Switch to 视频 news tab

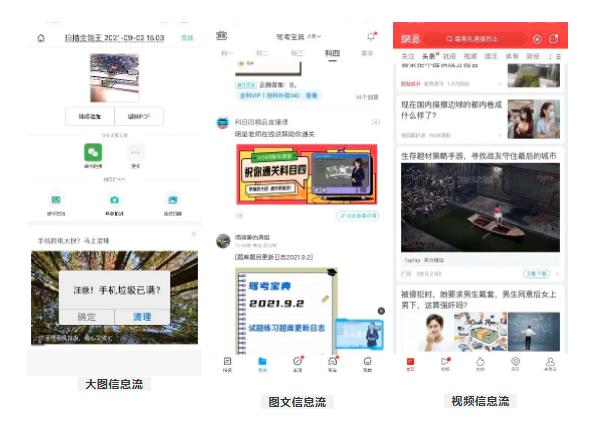(x=470, y=56)
